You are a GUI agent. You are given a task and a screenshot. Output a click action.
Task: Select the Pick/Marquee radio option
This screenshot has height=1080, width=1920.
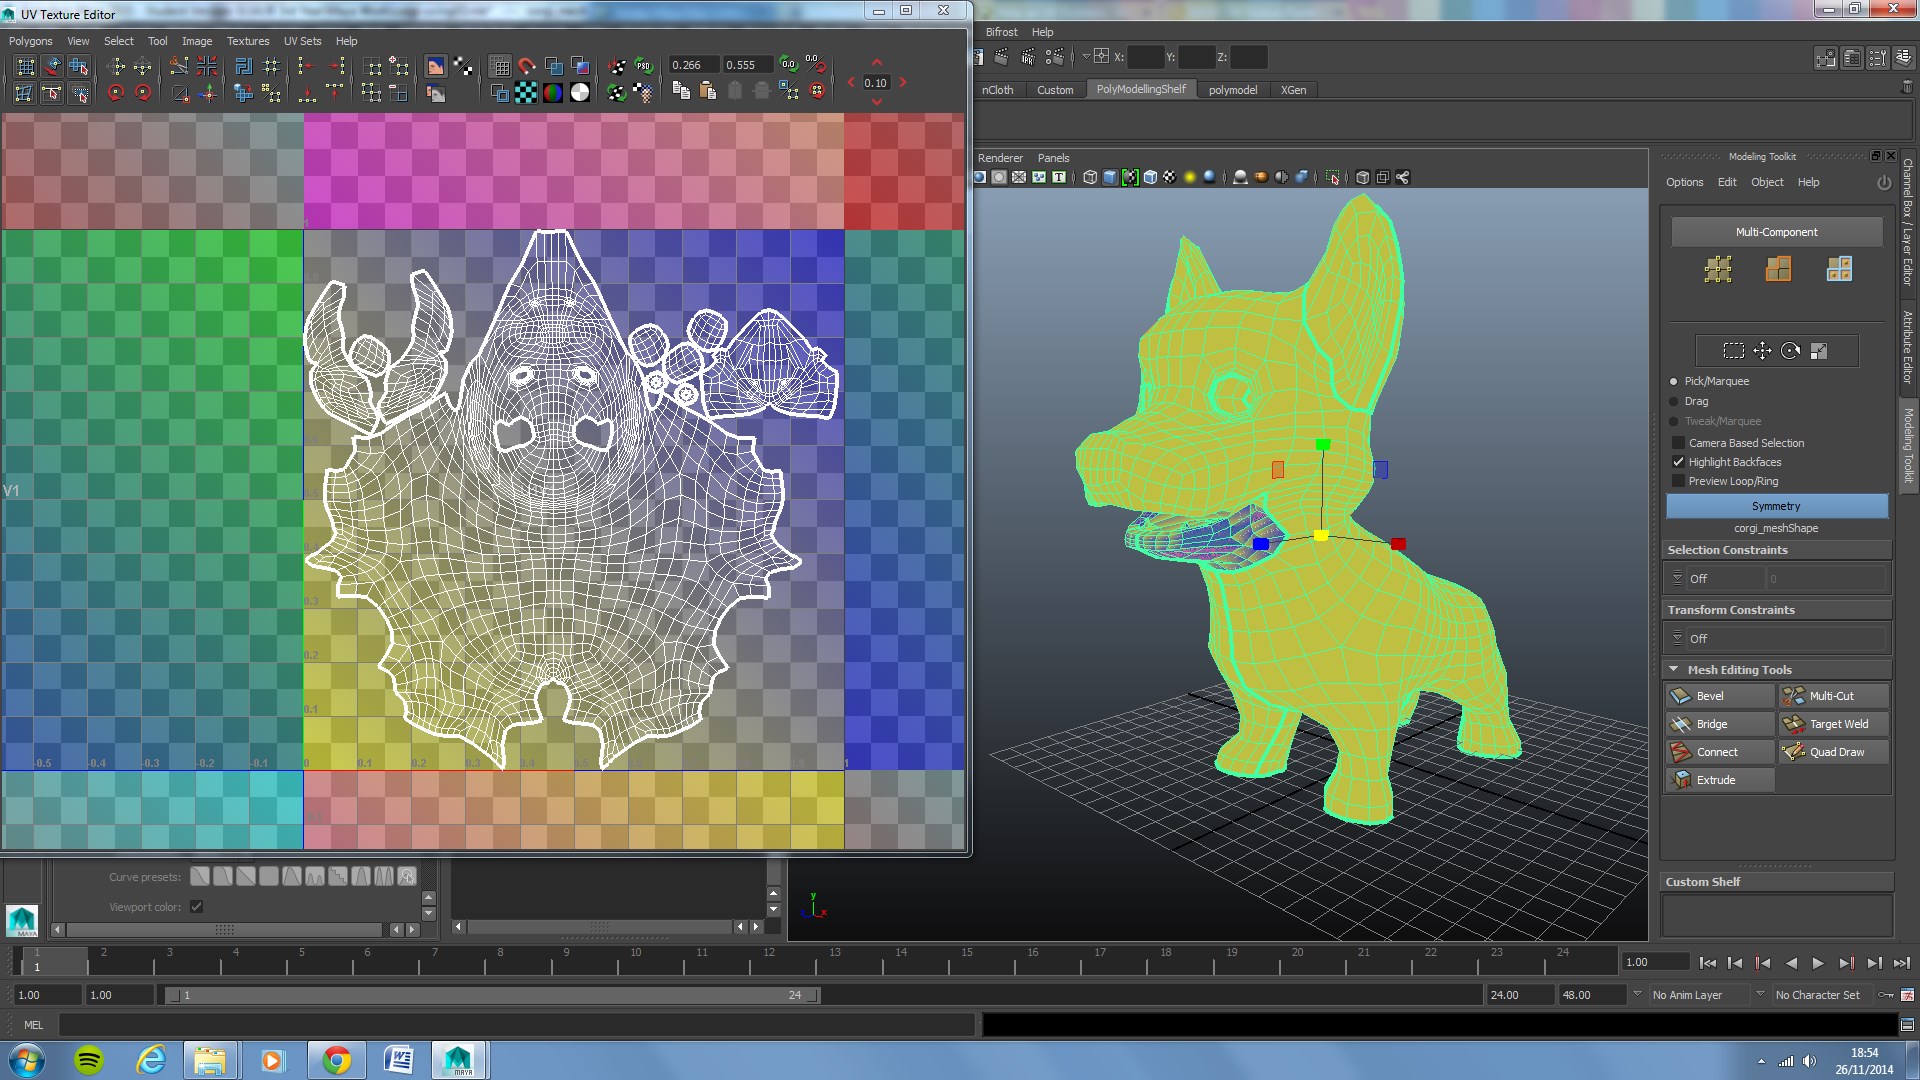tap(1673, 381)
